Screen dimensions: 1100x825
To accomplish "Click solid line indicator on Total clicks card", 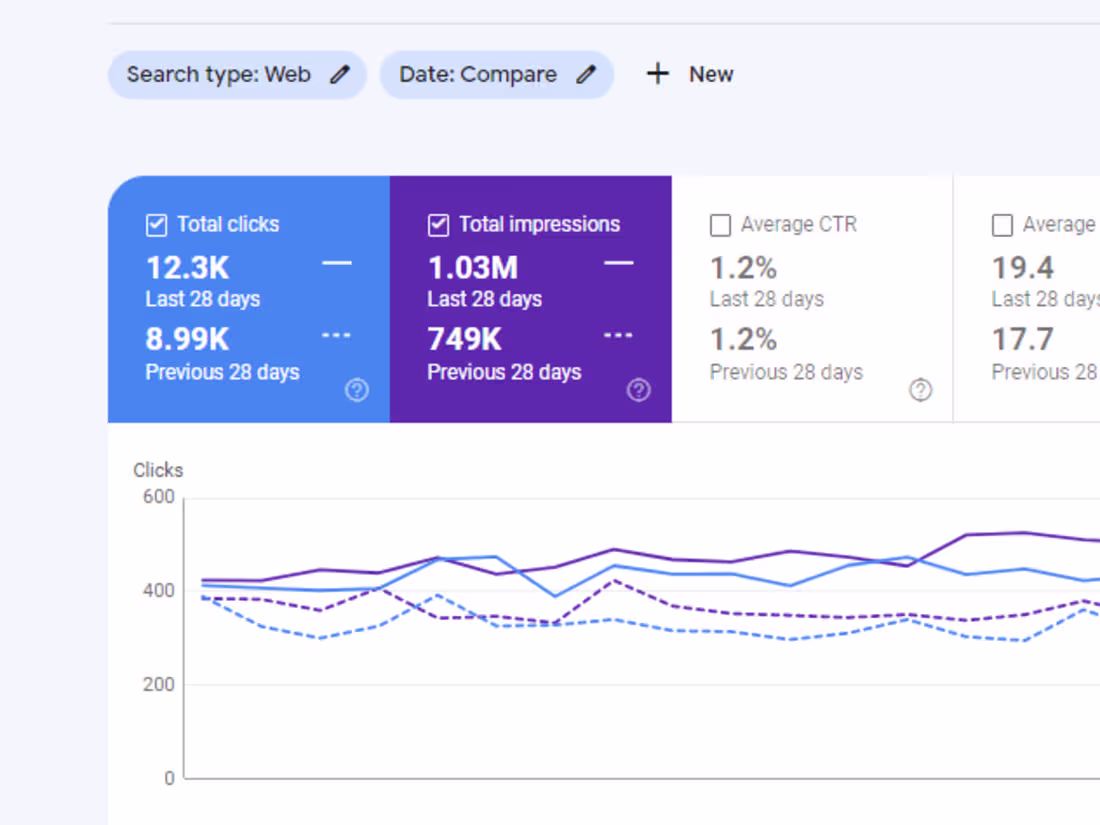I will (336, 263).
